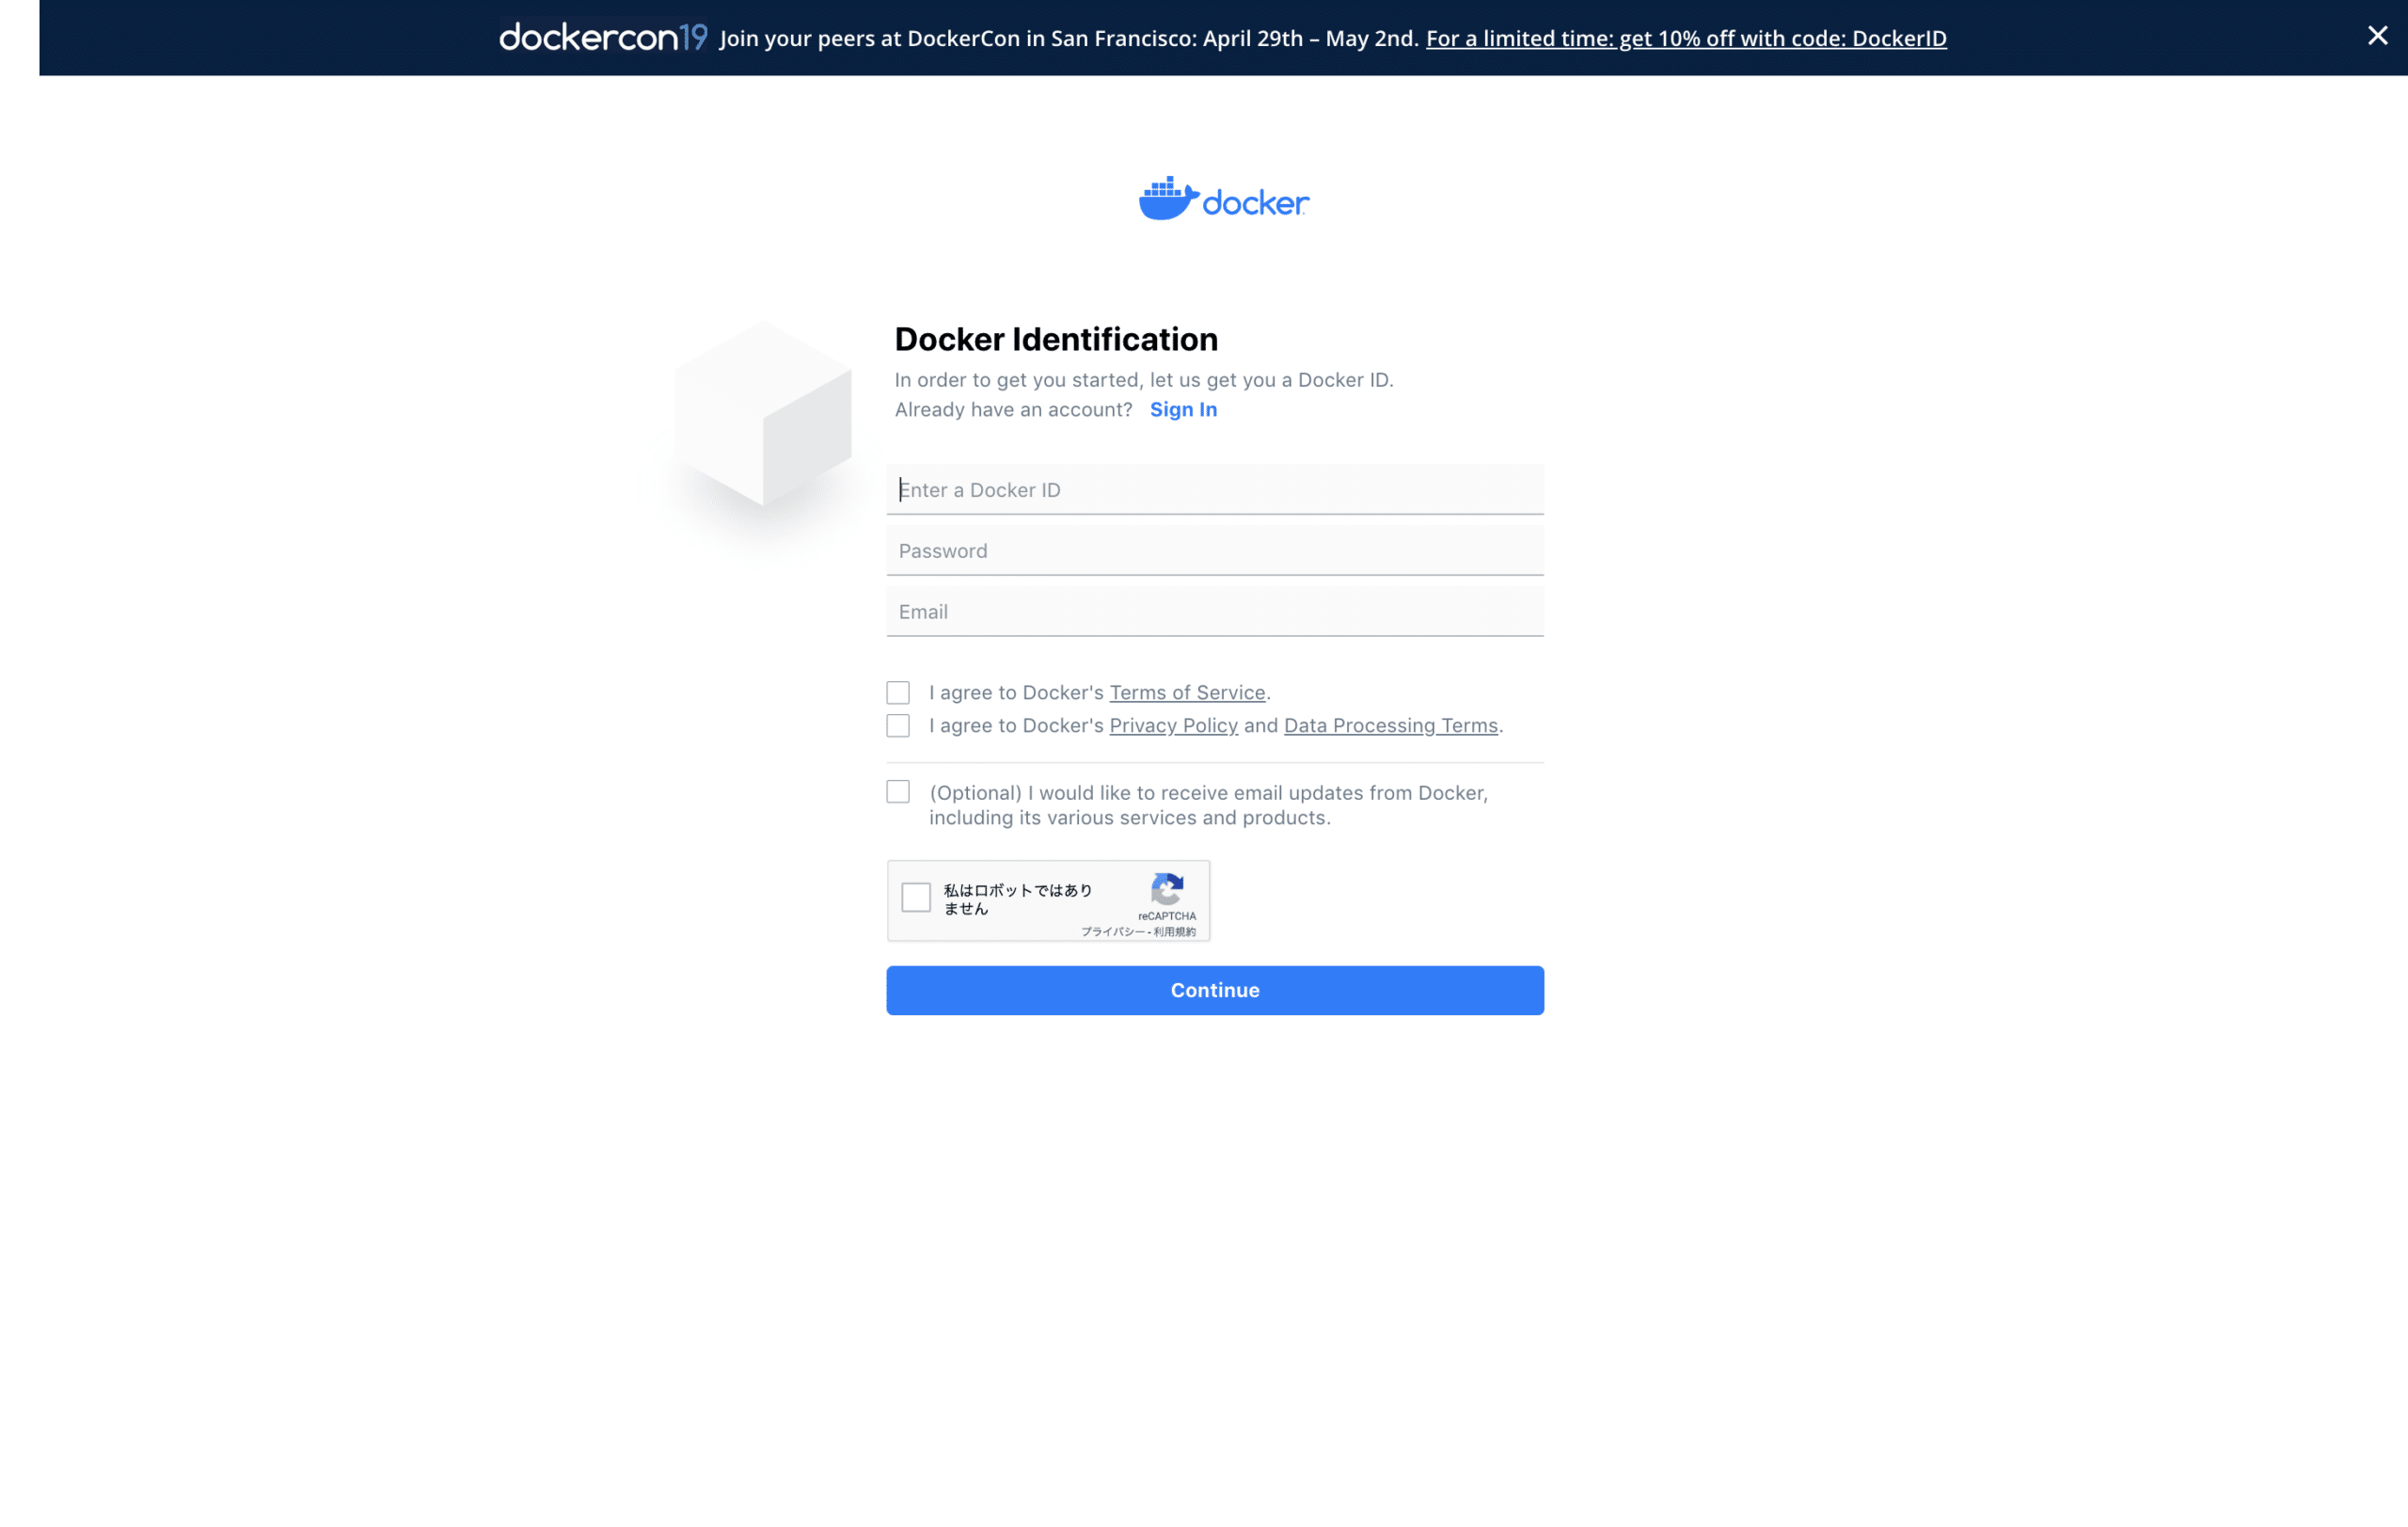Click the Password field
Viewport: 2408px width, 1527px height.
[1214, 550]
